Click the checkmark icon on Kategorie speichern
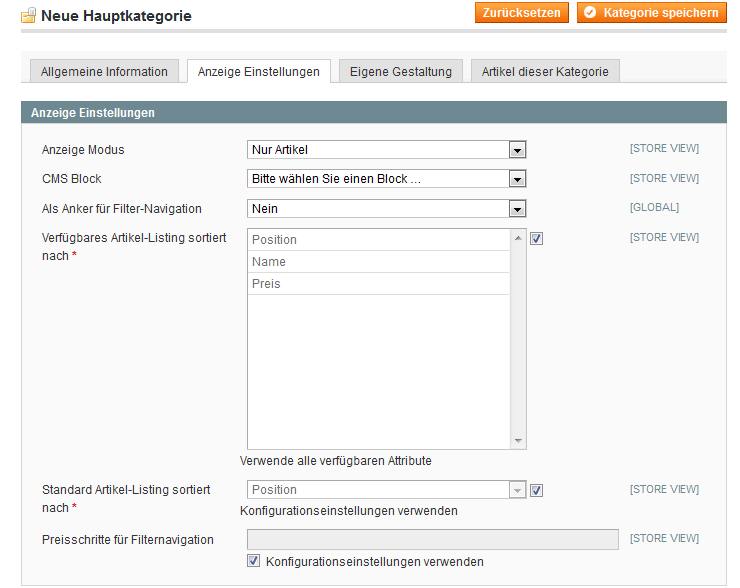The image size is (740, 588). 590,12
